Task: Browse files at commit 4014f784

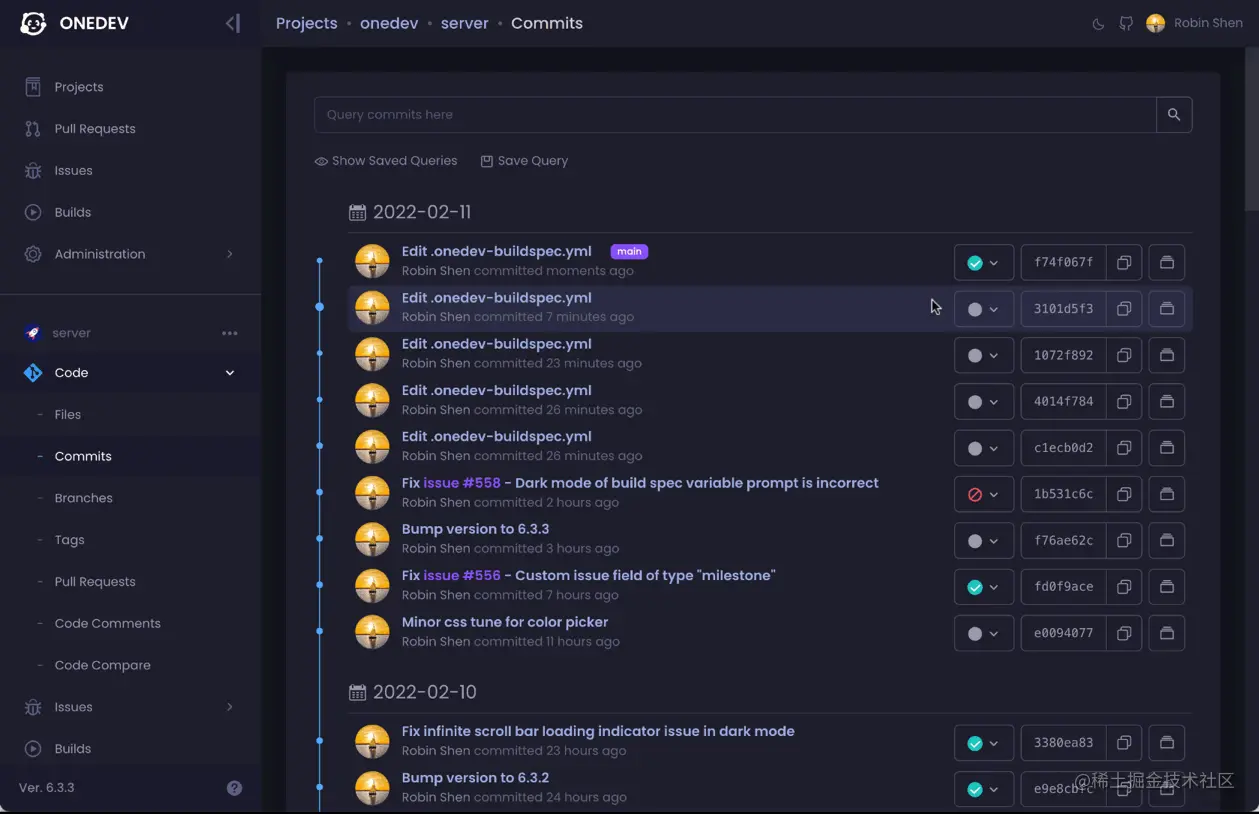Action: click(x=1167, y=402)
